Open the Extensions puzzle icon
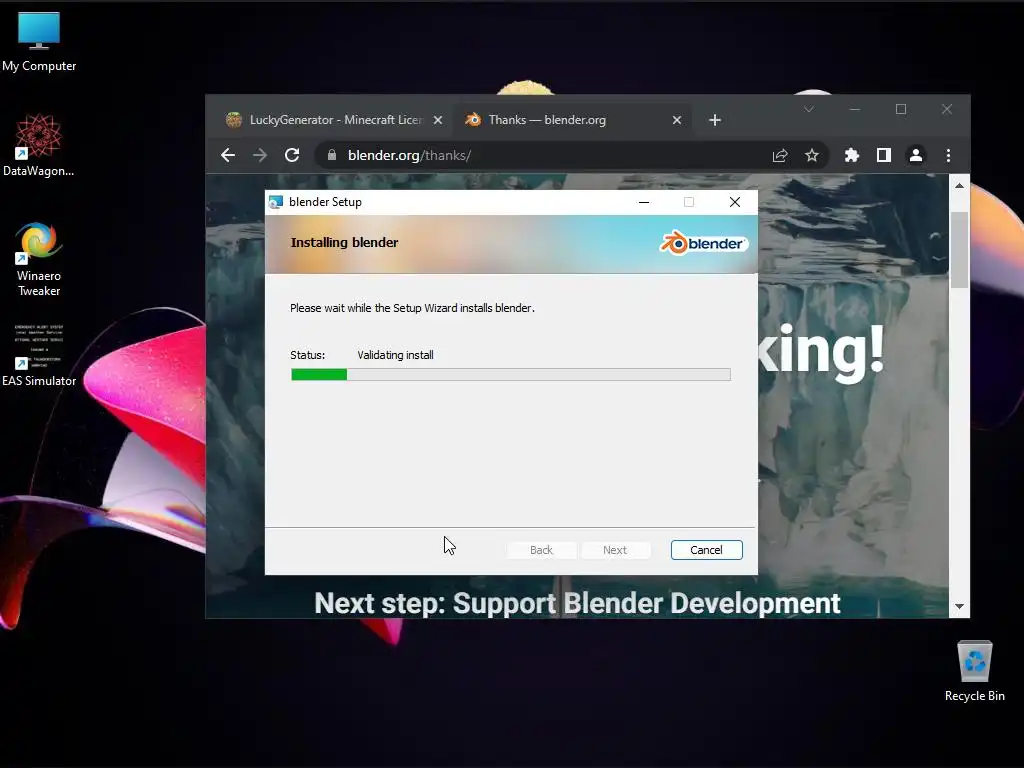The image size is (1024, 768). tap(852, 155)
